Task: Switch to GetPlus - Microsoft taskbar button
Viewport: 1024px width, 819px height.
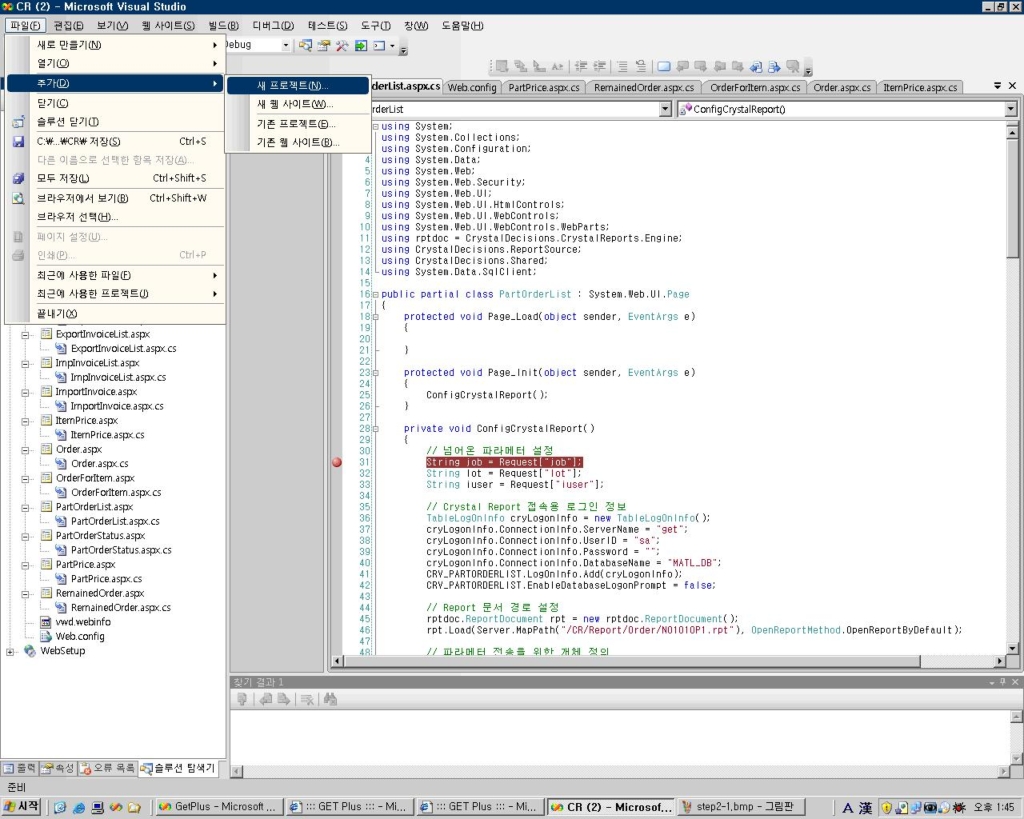Action: [218, 807]
